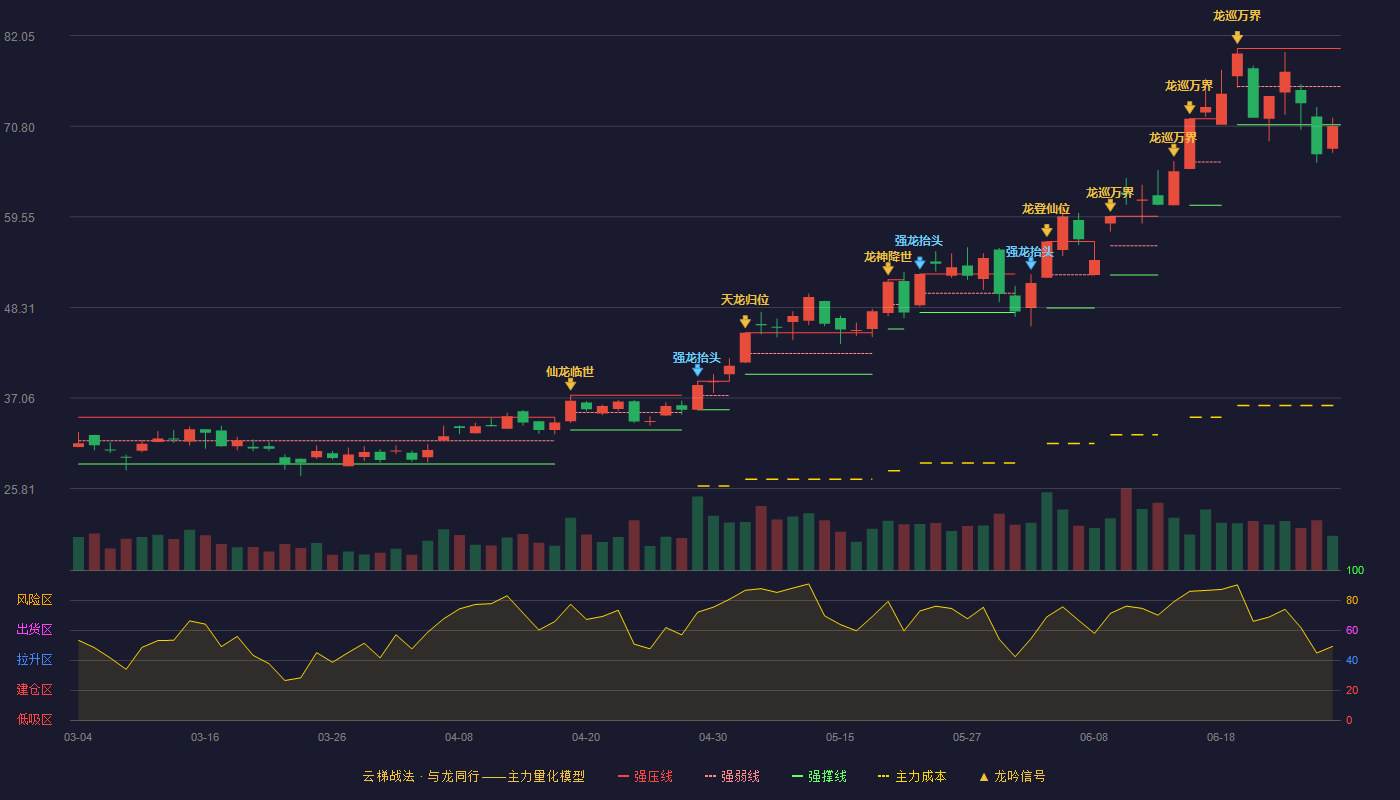Screen dimensions: 1400x800
Task: Click the 05-15 date label
Action: coord(840,737)
